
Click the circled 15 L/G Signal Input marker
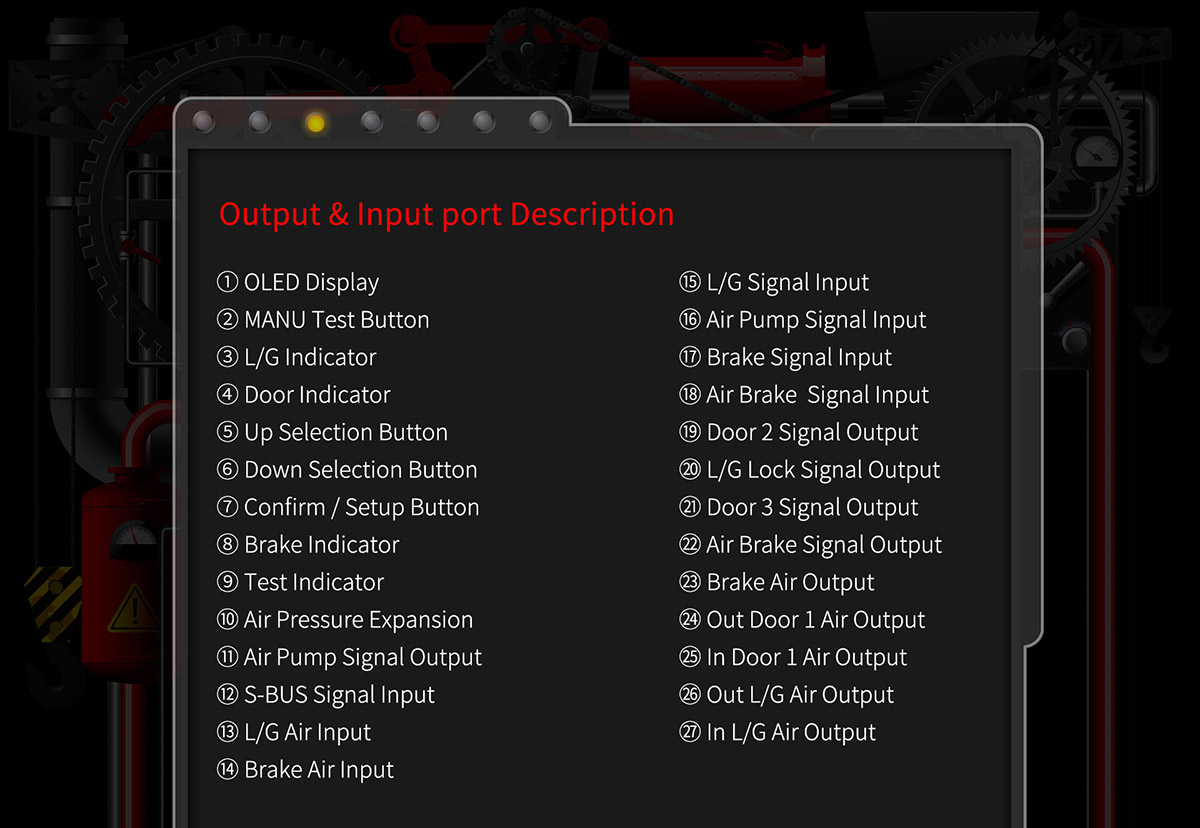690,282
